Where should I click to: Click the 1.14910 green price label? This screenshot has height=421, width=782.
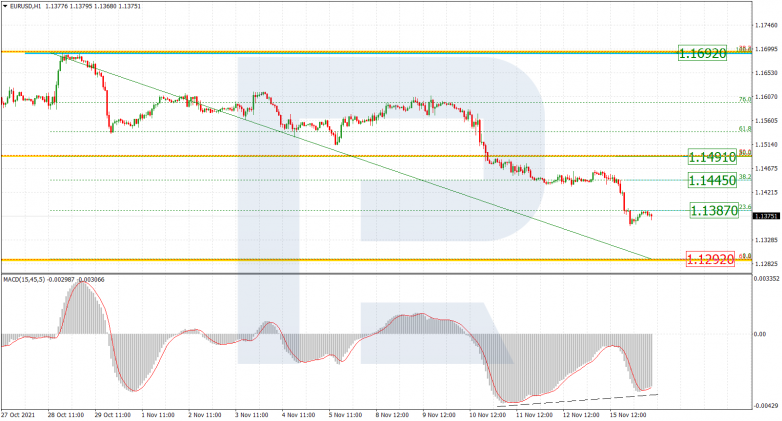click(x=712, y=158)
